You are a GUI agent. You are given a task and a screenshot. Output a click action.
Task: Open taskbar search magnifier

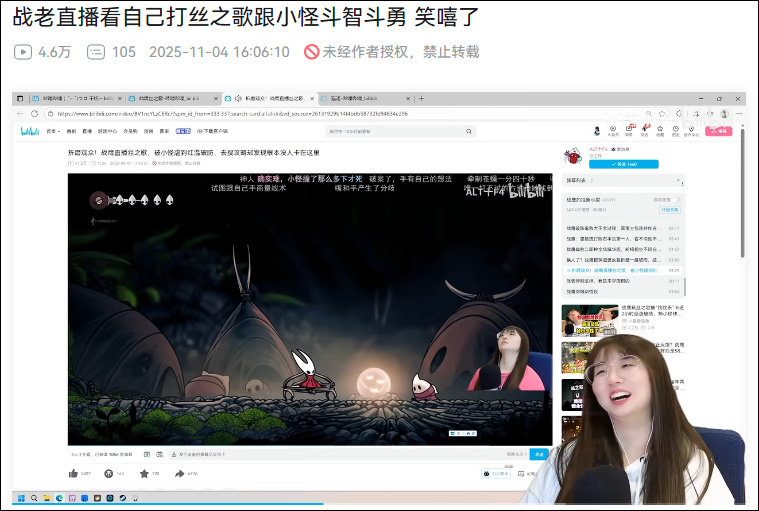[34, 498]
